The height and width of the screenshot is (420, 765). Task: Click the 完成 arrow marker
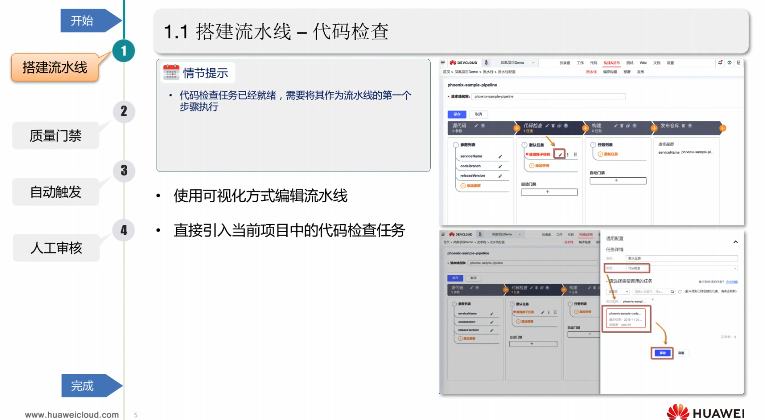[92, 386]
